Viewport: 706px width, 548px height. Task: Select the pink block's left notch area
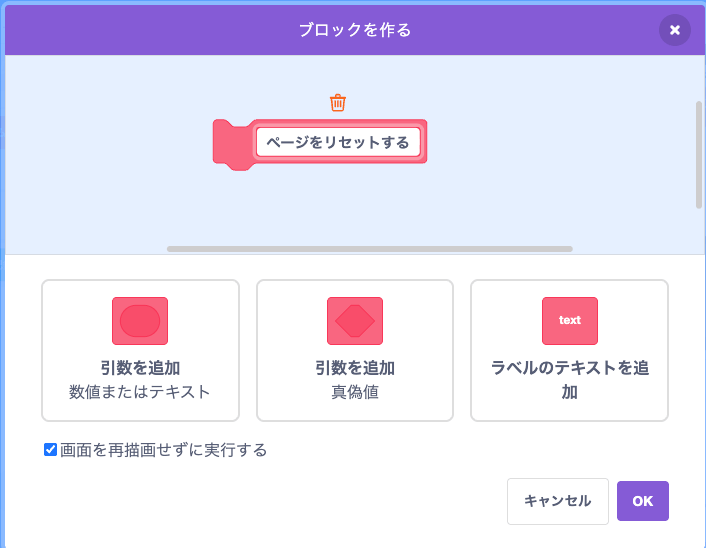pyautogui.click(x=232, y=144)
